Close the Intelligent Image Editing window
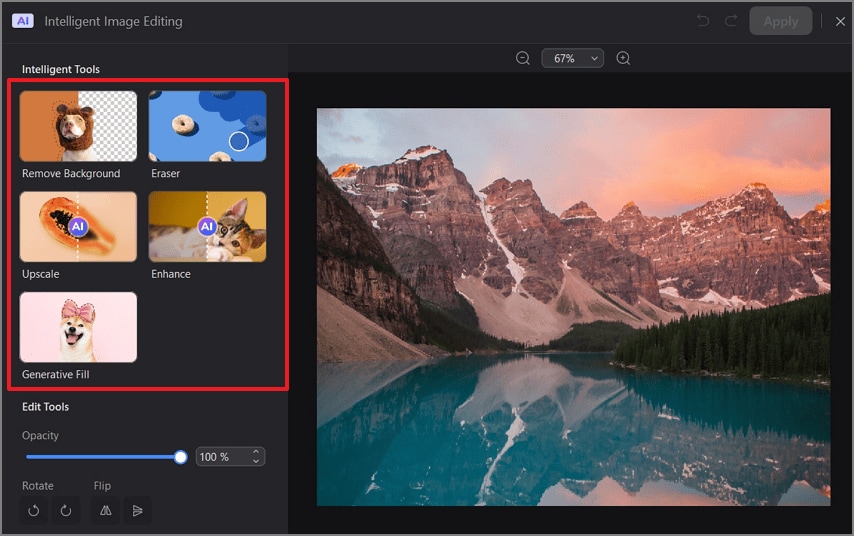Screen dimensions: 854x536 tap(840, 21)
